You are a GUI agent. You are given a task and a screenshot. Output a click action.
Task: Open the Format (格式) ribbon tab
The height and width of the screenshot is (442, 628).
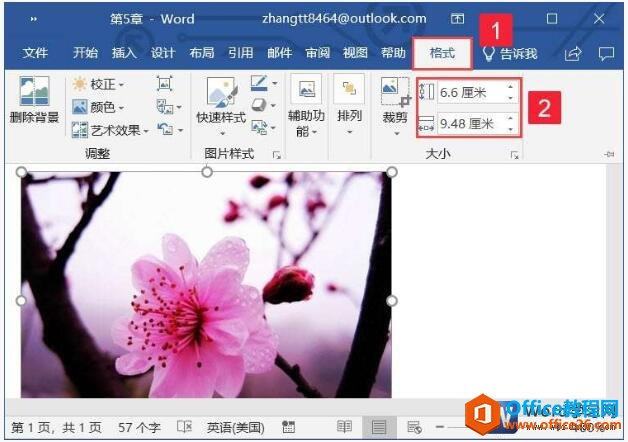(442, 53)
